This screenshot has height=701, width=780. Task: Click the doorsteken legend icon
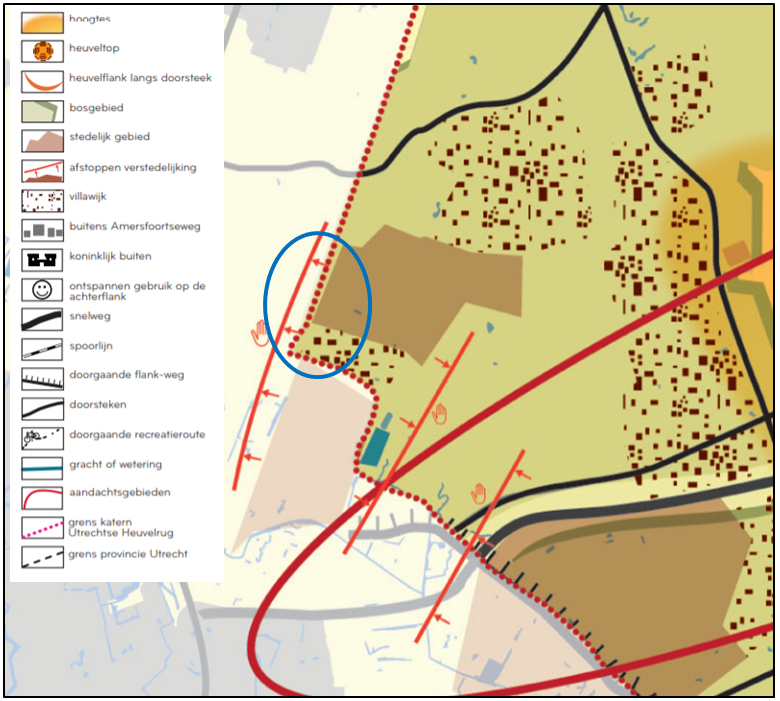pyautogui.click(x=42, y=408)
